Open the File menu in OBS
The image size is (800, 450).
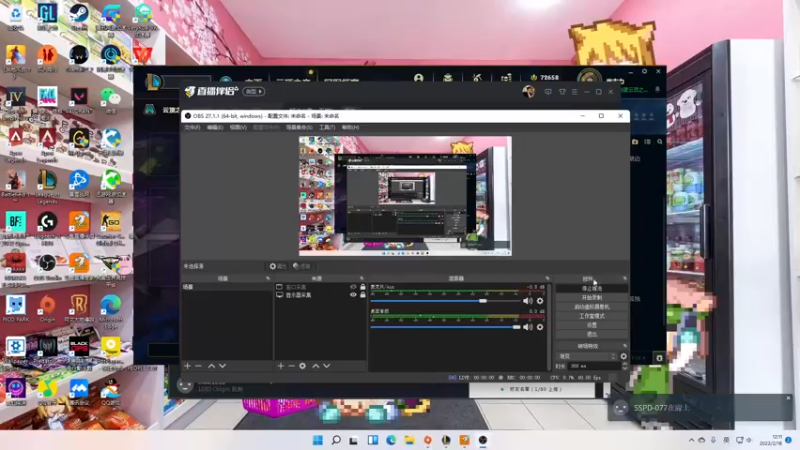point(192,128)
